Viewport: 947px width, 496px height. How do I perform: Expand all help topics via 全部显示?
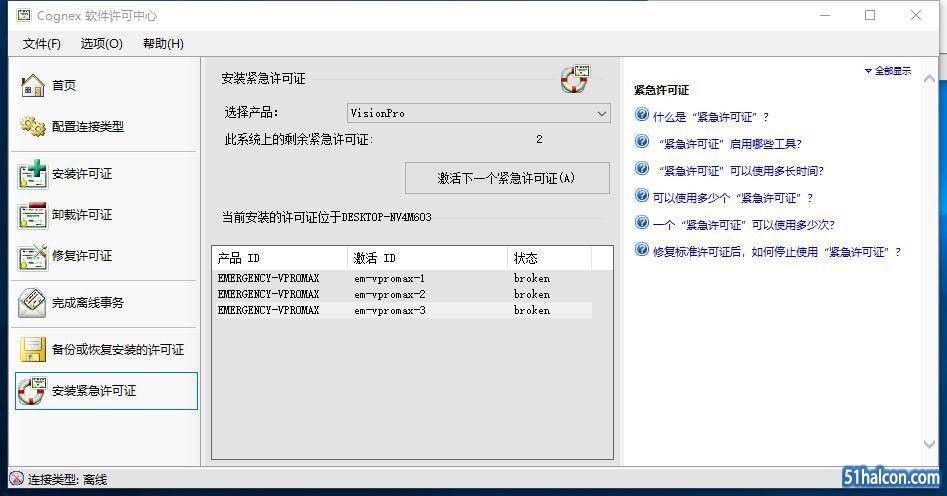point(888,71)
